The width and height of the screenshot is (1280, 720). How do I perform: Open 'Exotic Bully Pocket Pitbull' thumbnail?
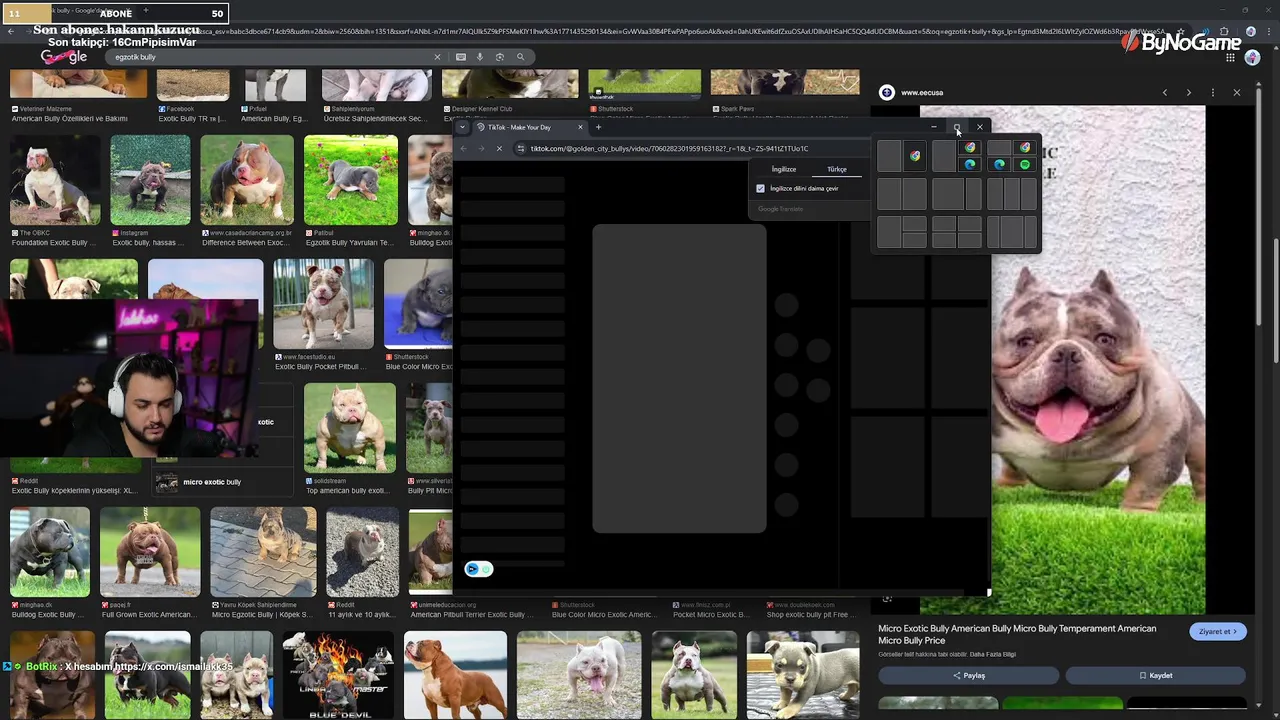click(322, 304)
